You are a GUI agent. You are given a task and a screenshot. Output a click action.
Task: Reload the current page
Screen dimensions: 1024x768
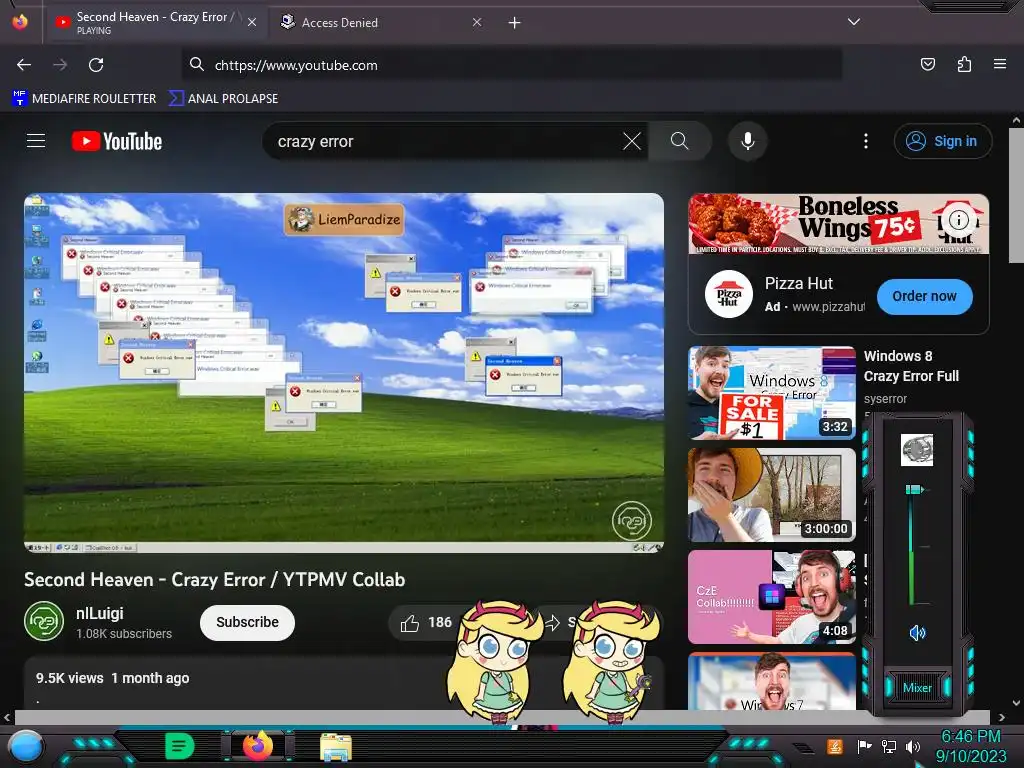(96, 65)
